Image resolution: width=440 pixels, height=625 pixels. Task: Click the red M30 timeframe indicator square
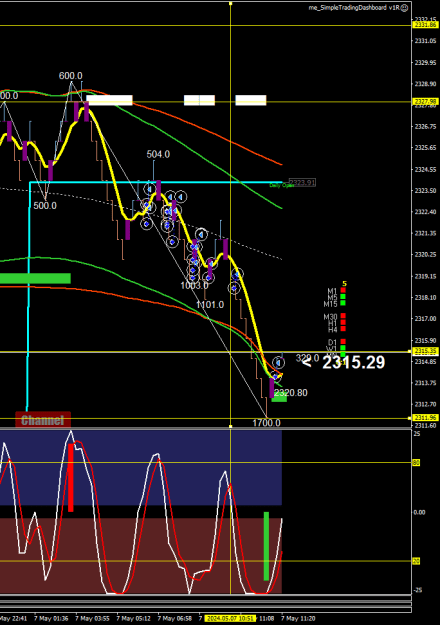pos(343,316)
